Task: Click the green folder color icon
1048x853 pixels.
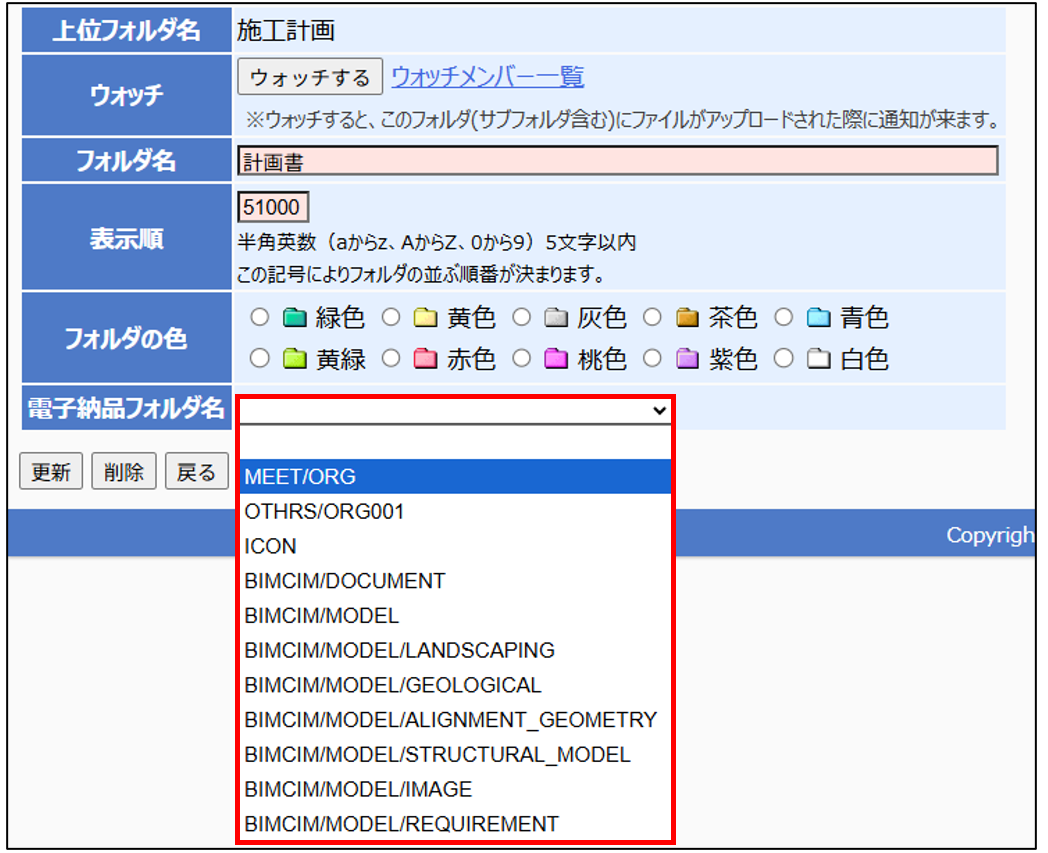Action: 294,319
